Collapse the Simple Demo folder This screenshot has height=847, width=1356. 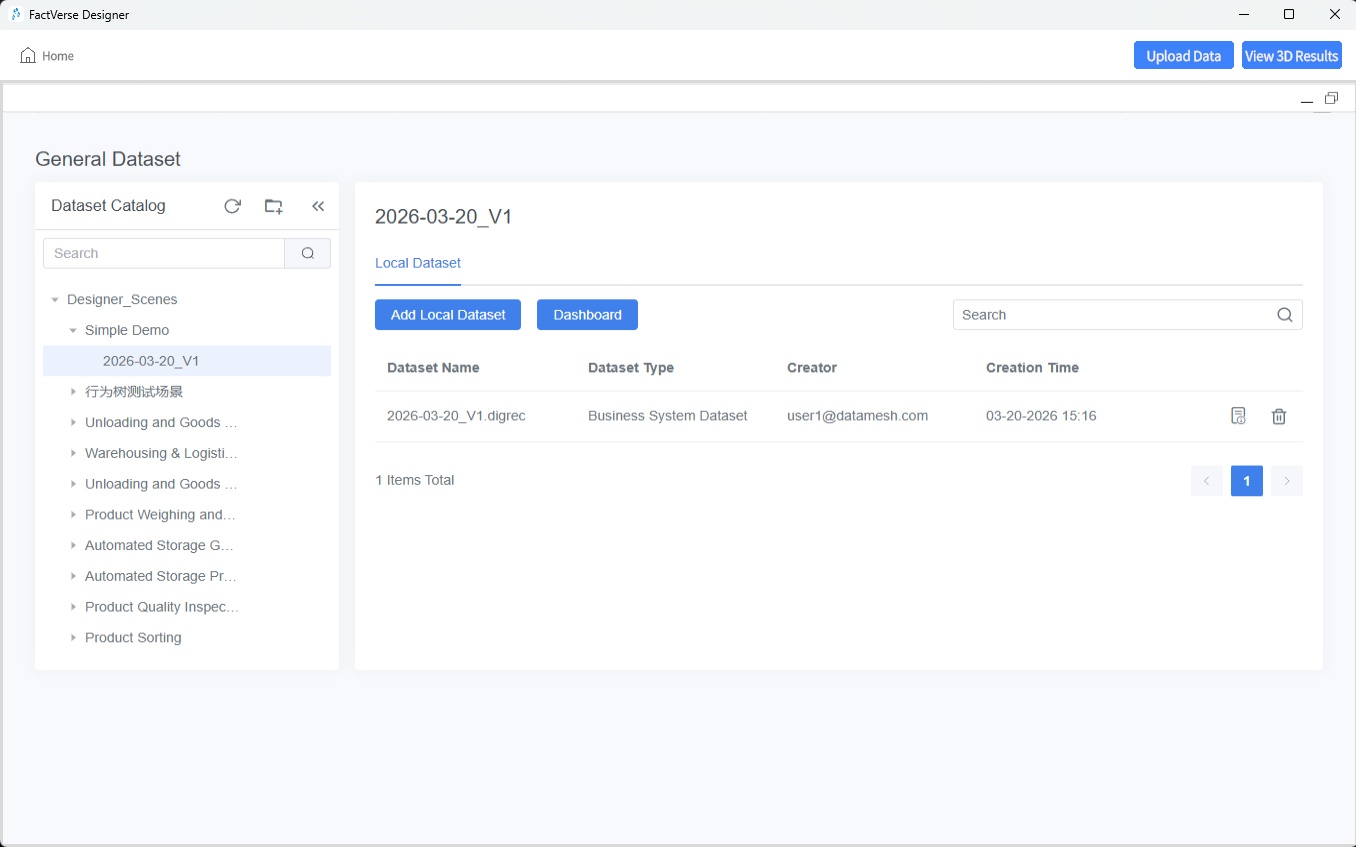tap(73, 330)
